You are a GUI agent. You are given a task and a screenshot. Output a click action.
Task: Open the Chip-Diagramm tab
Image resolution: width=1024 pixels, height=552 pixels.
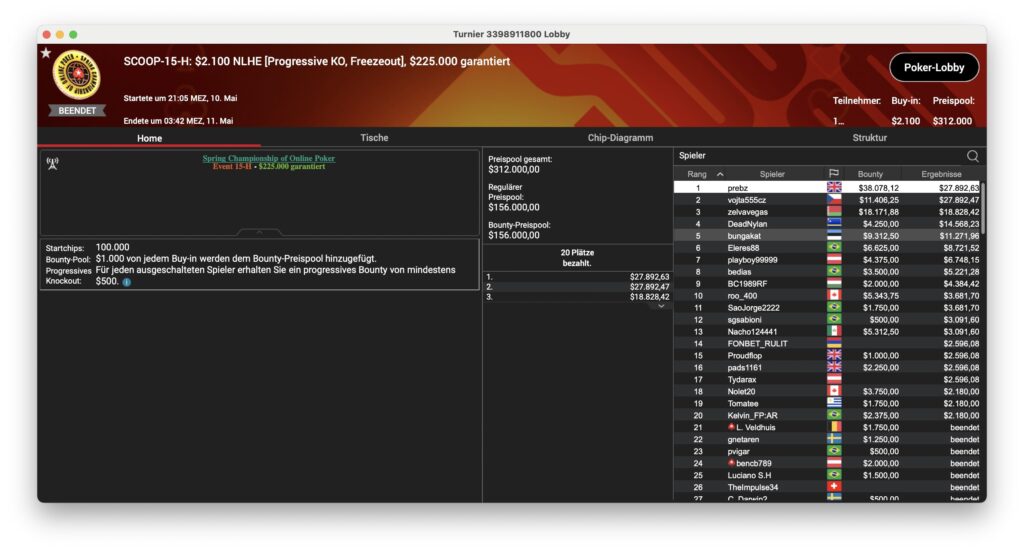click(x=620, y=138)
